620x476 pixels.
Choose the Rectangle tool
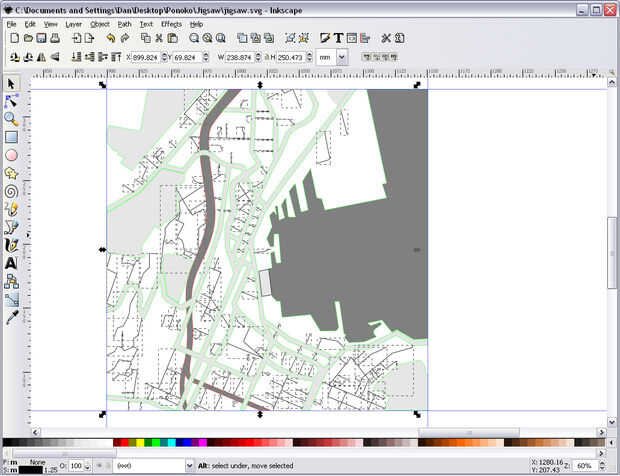[x=11, y=137]
